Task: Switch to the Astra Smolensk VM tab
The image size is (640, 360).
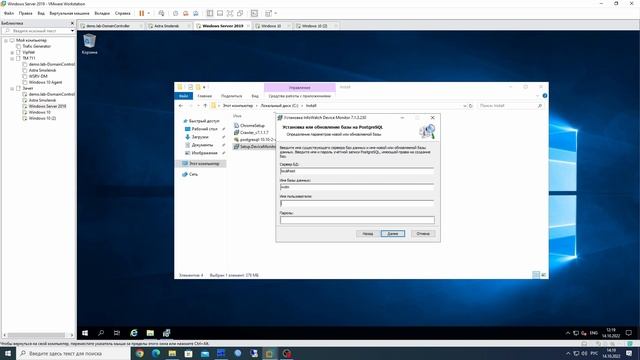Action: click(167, 26)
